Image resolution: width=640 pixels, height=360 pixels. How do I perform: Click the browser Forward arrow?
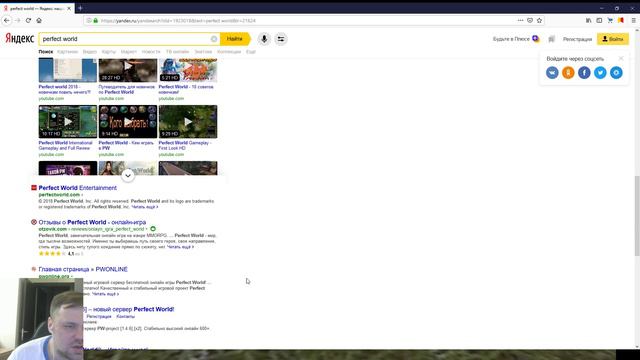point(18,20)
